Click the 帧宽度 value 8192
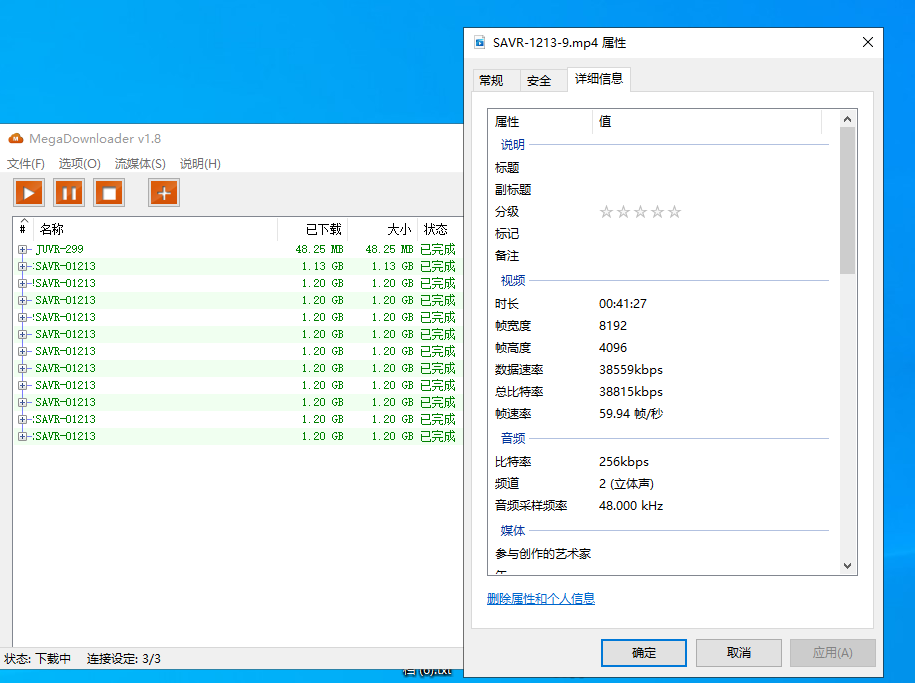The image size is (915, 683). pyautogui.click(x=613, y=326)
